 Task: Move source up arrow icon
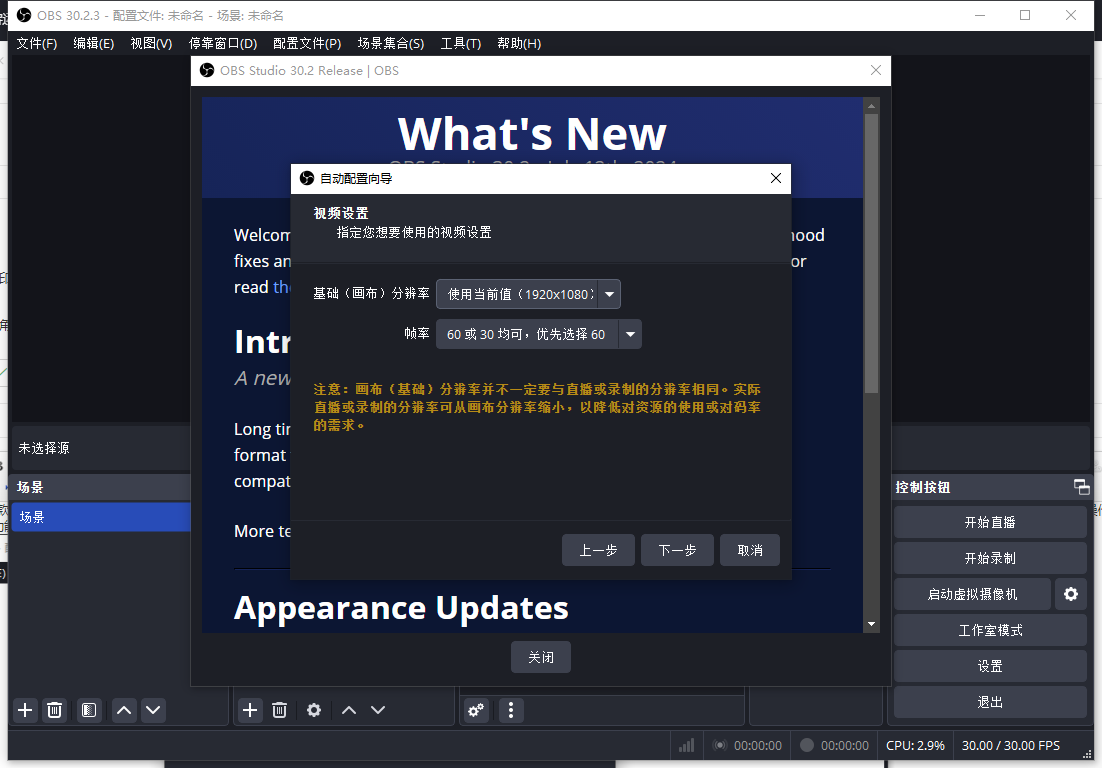pyautogui.click(x=349, y=710)
